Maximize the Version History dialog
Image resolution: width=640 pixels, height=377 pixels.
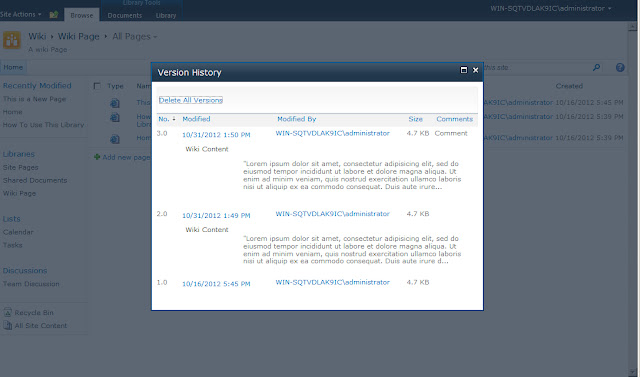[x=464, y=70]
